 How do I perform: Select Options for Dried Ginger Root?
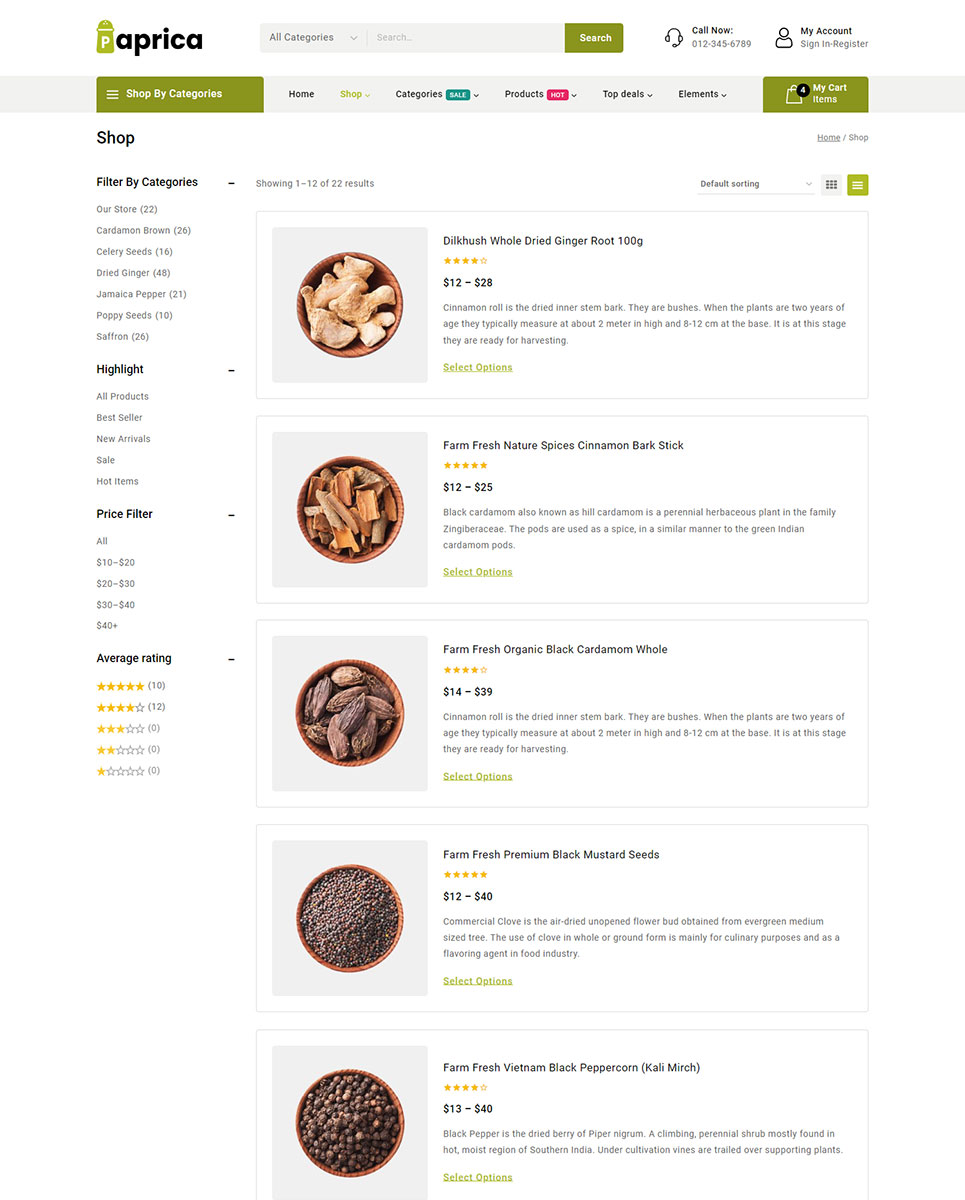pyautogui.click(x=478, y=368)
